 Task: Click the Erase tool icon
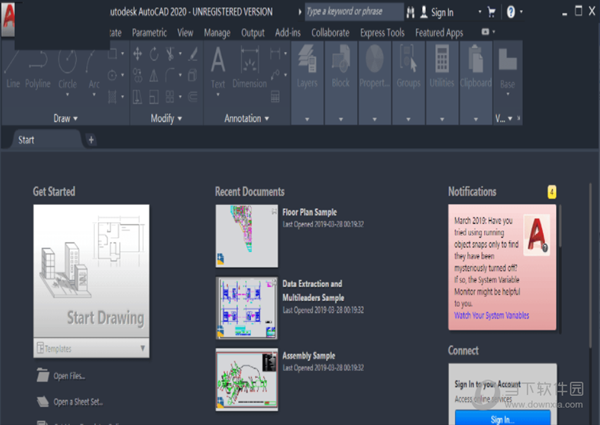[193, 54]
